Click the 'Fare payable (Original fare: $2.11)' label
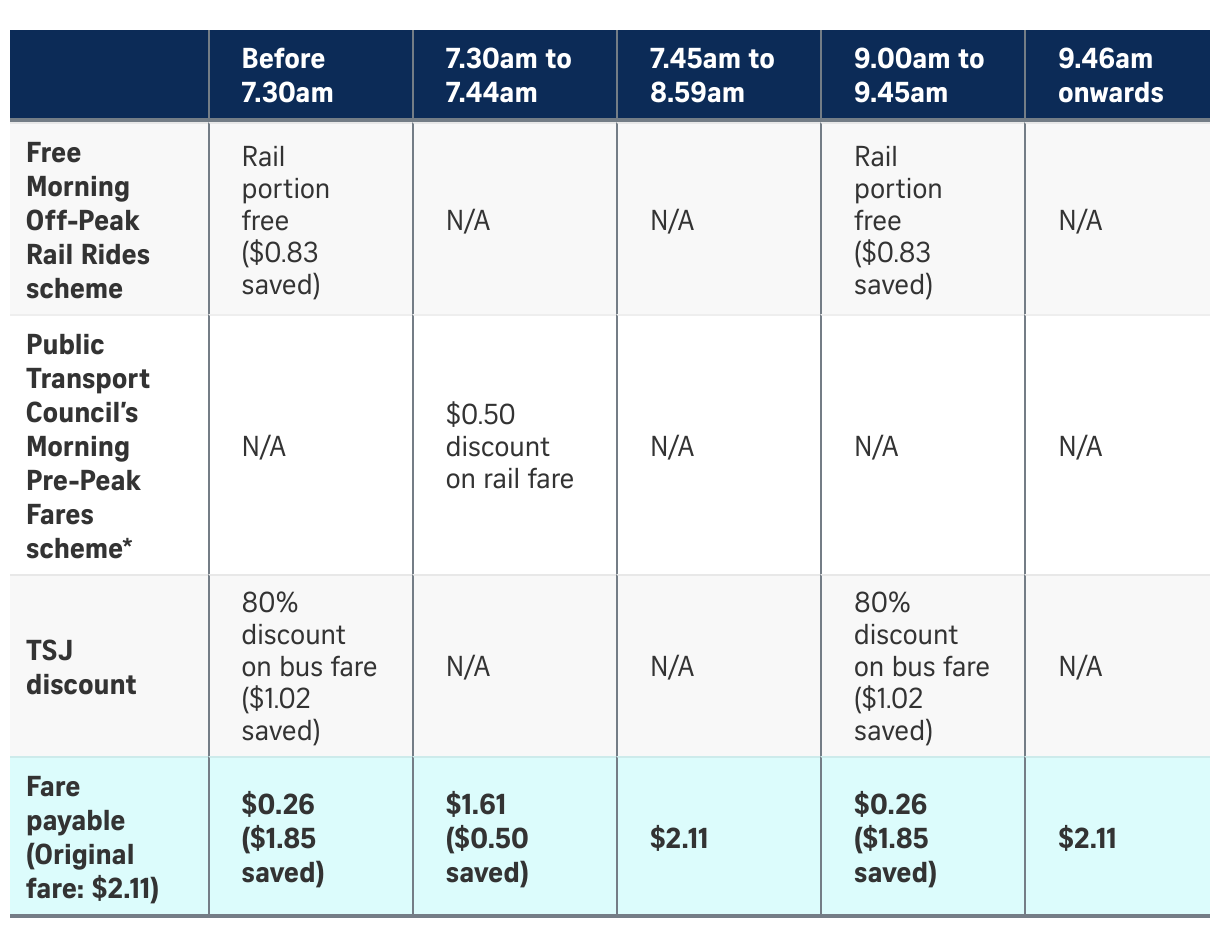The image size is (1220, 928). click(x=92, y=837)
